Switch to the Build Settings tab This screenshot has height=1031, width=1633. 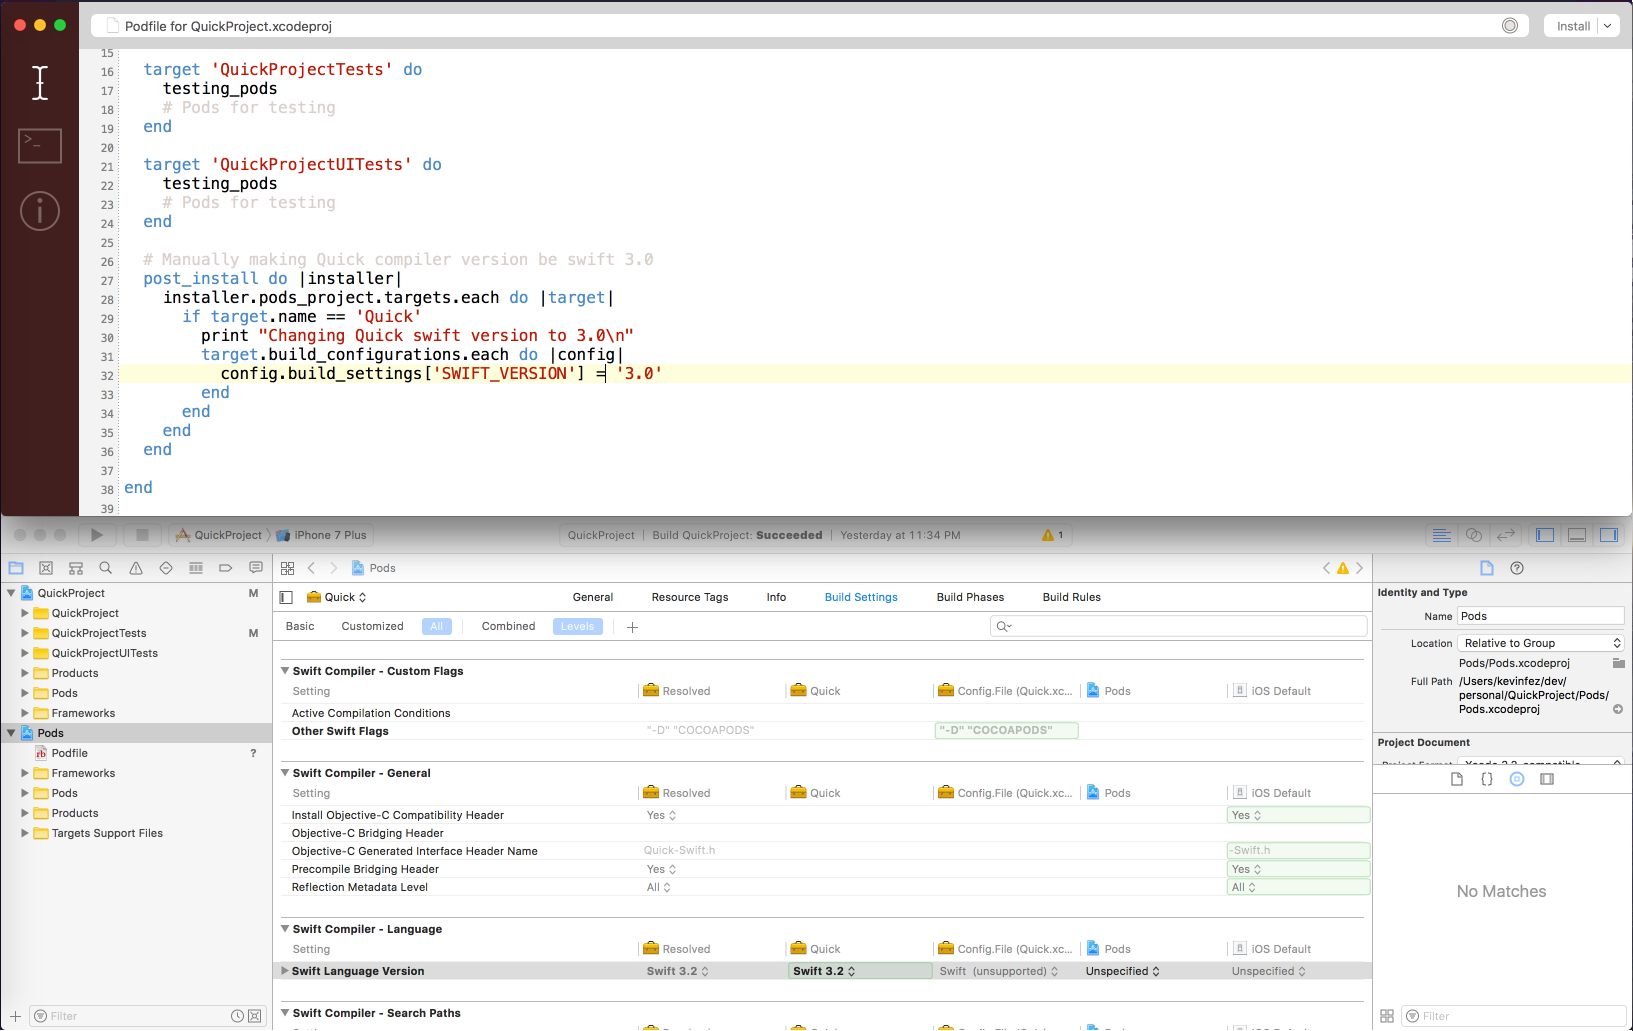pos(861,597)
